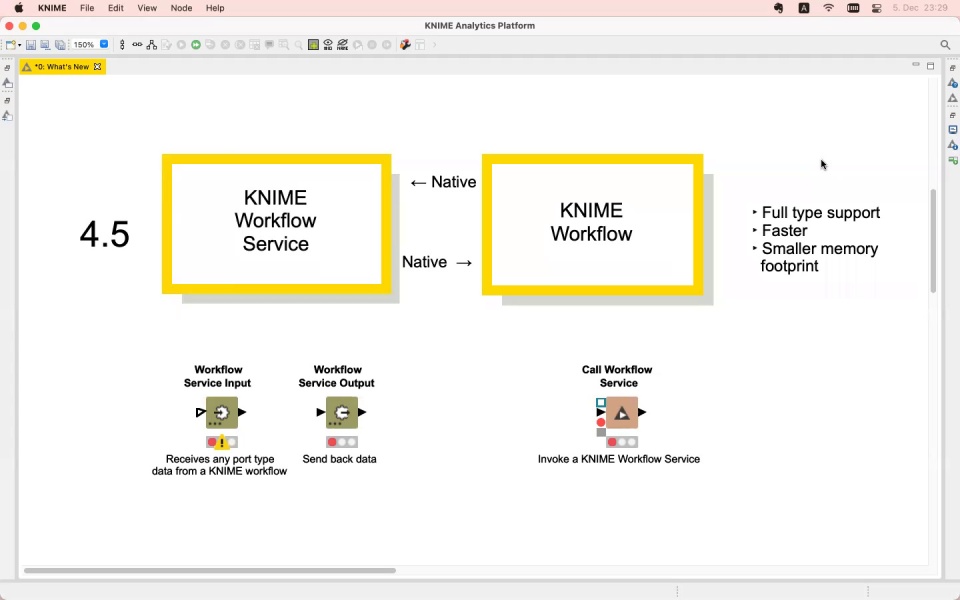Screen dimensions: 960x600
Task: Click the Evernote elephant menu bar icon
Action: point(778,8)
